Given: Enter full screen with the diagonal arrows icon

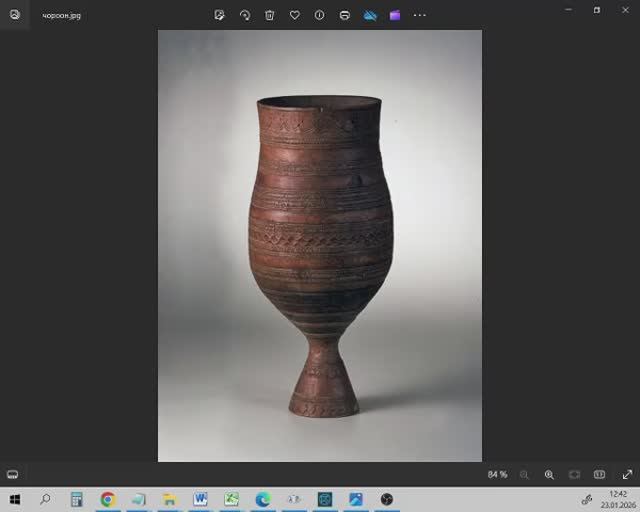Looking at the screenshot, I should coord(627,474).
